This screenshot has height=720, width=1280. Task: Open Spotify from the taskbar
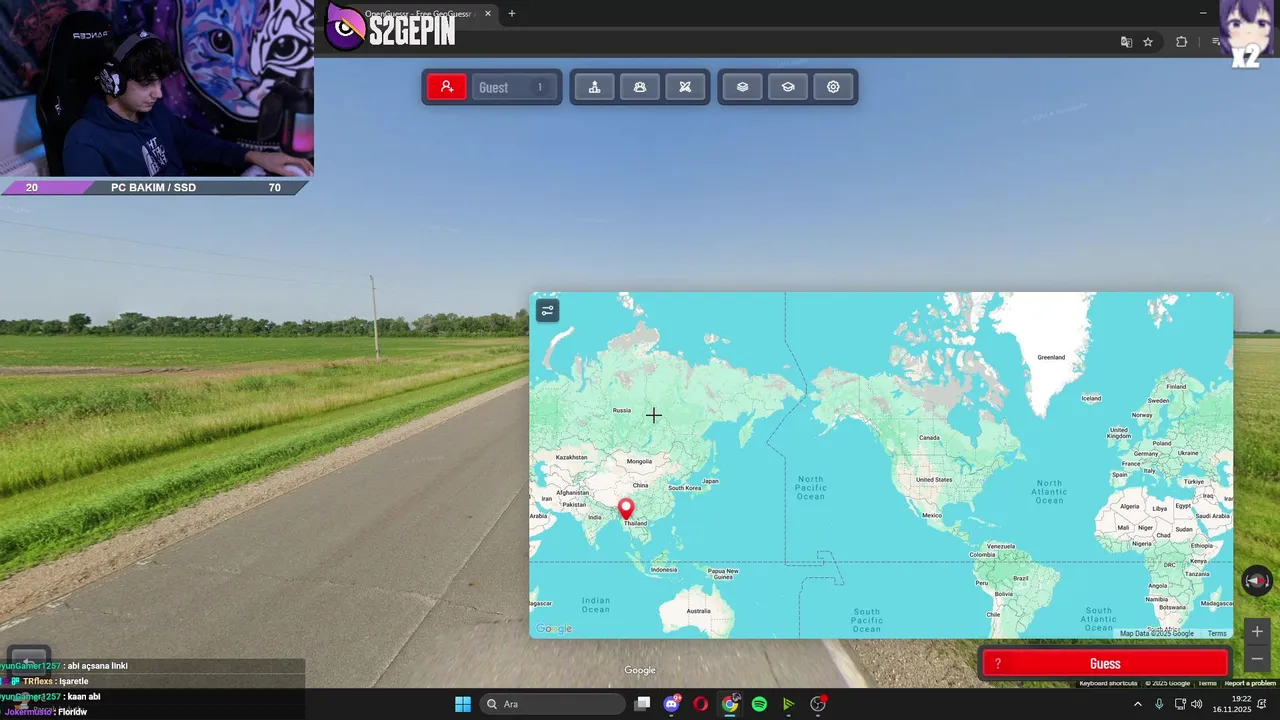[x=759, y=704]
